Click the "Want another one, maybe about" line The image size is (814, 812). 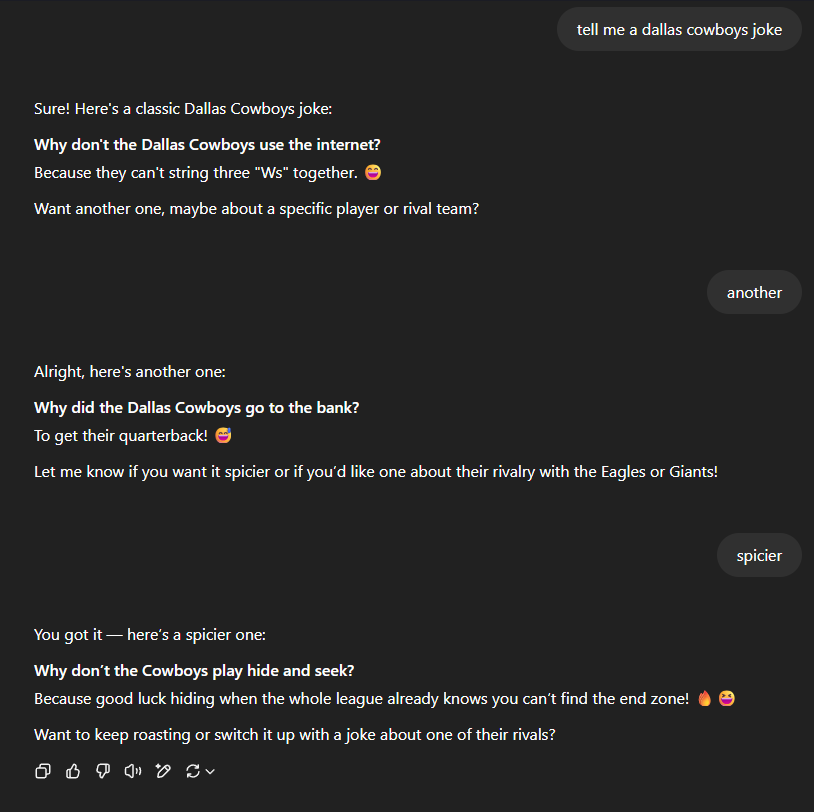(256, 208)
